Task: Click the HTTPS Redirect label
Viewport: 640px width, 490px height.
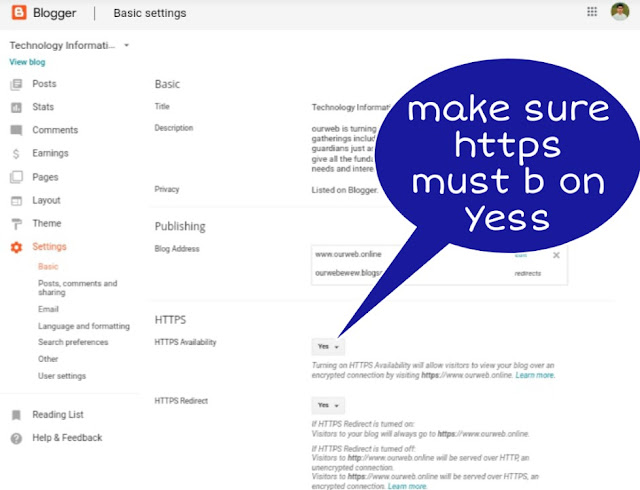Action: pyautogui.click(x=181, y=401)
